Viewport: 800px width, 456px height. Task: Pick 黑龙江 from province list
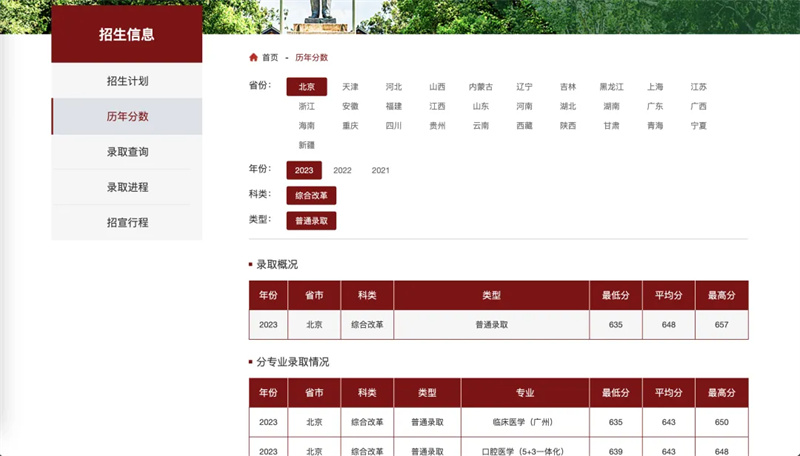[x=611, y=87]
